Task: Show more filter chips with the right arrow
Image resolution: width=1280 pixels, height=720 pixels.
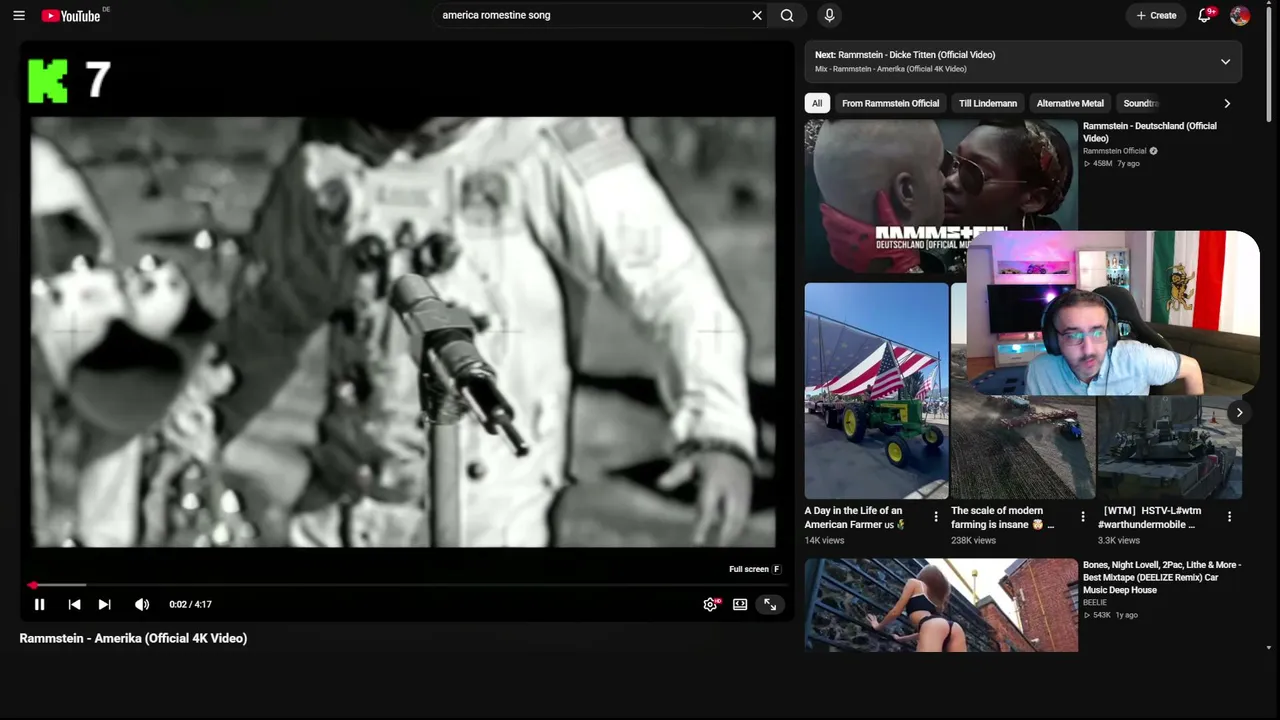Action: pos(1227,103)
